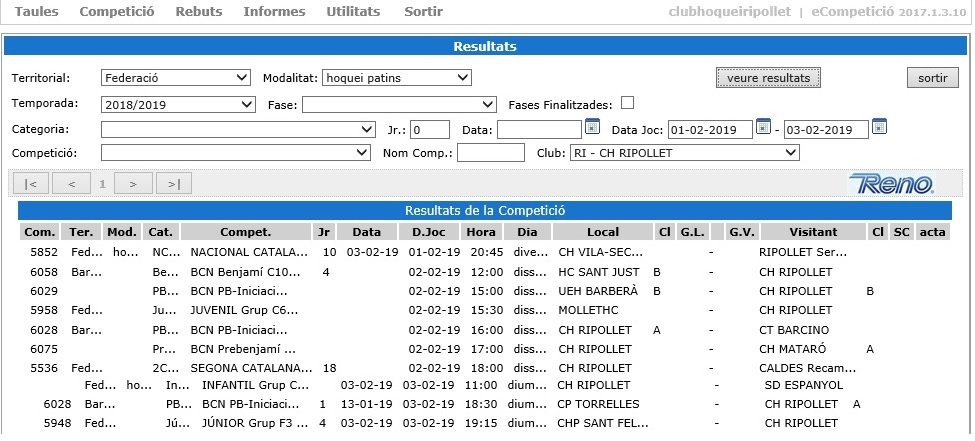
Task: Select the CH MATARÓ visitor cell
Action: 792,349
